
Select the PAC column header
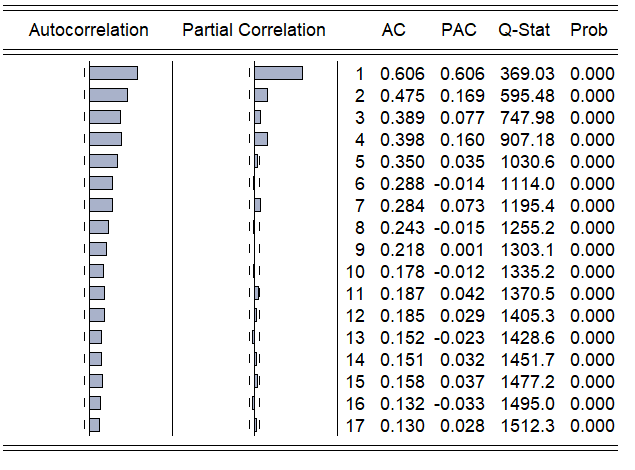[458, 30]
